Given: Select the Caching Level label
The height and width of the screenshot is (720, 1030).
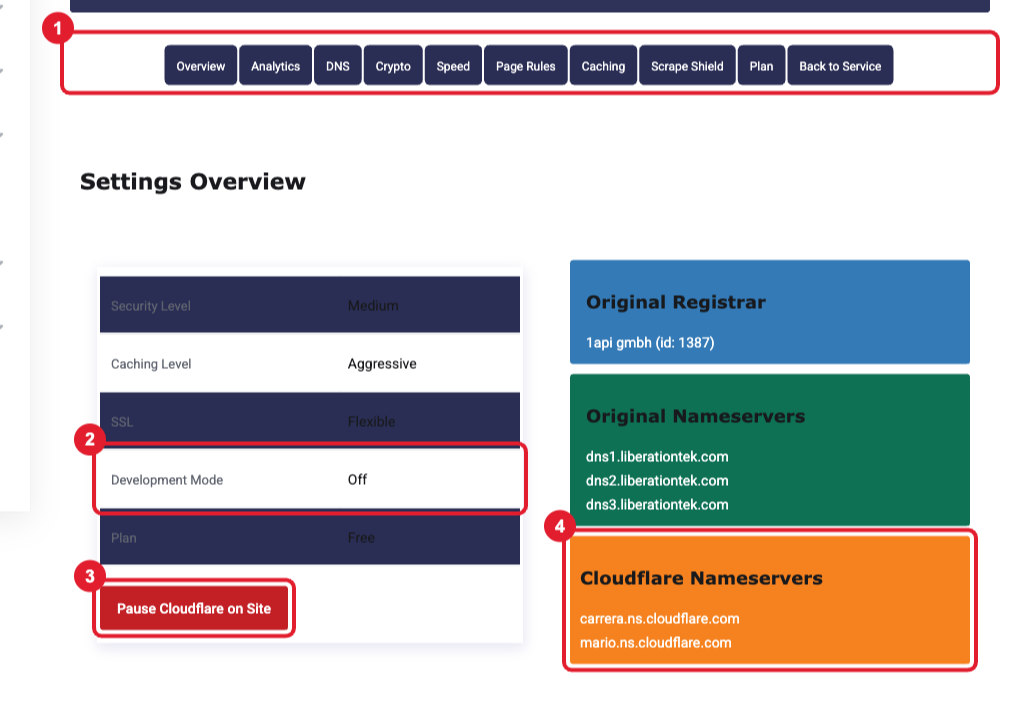Looking at the screenshot, I should coord(150,364).
